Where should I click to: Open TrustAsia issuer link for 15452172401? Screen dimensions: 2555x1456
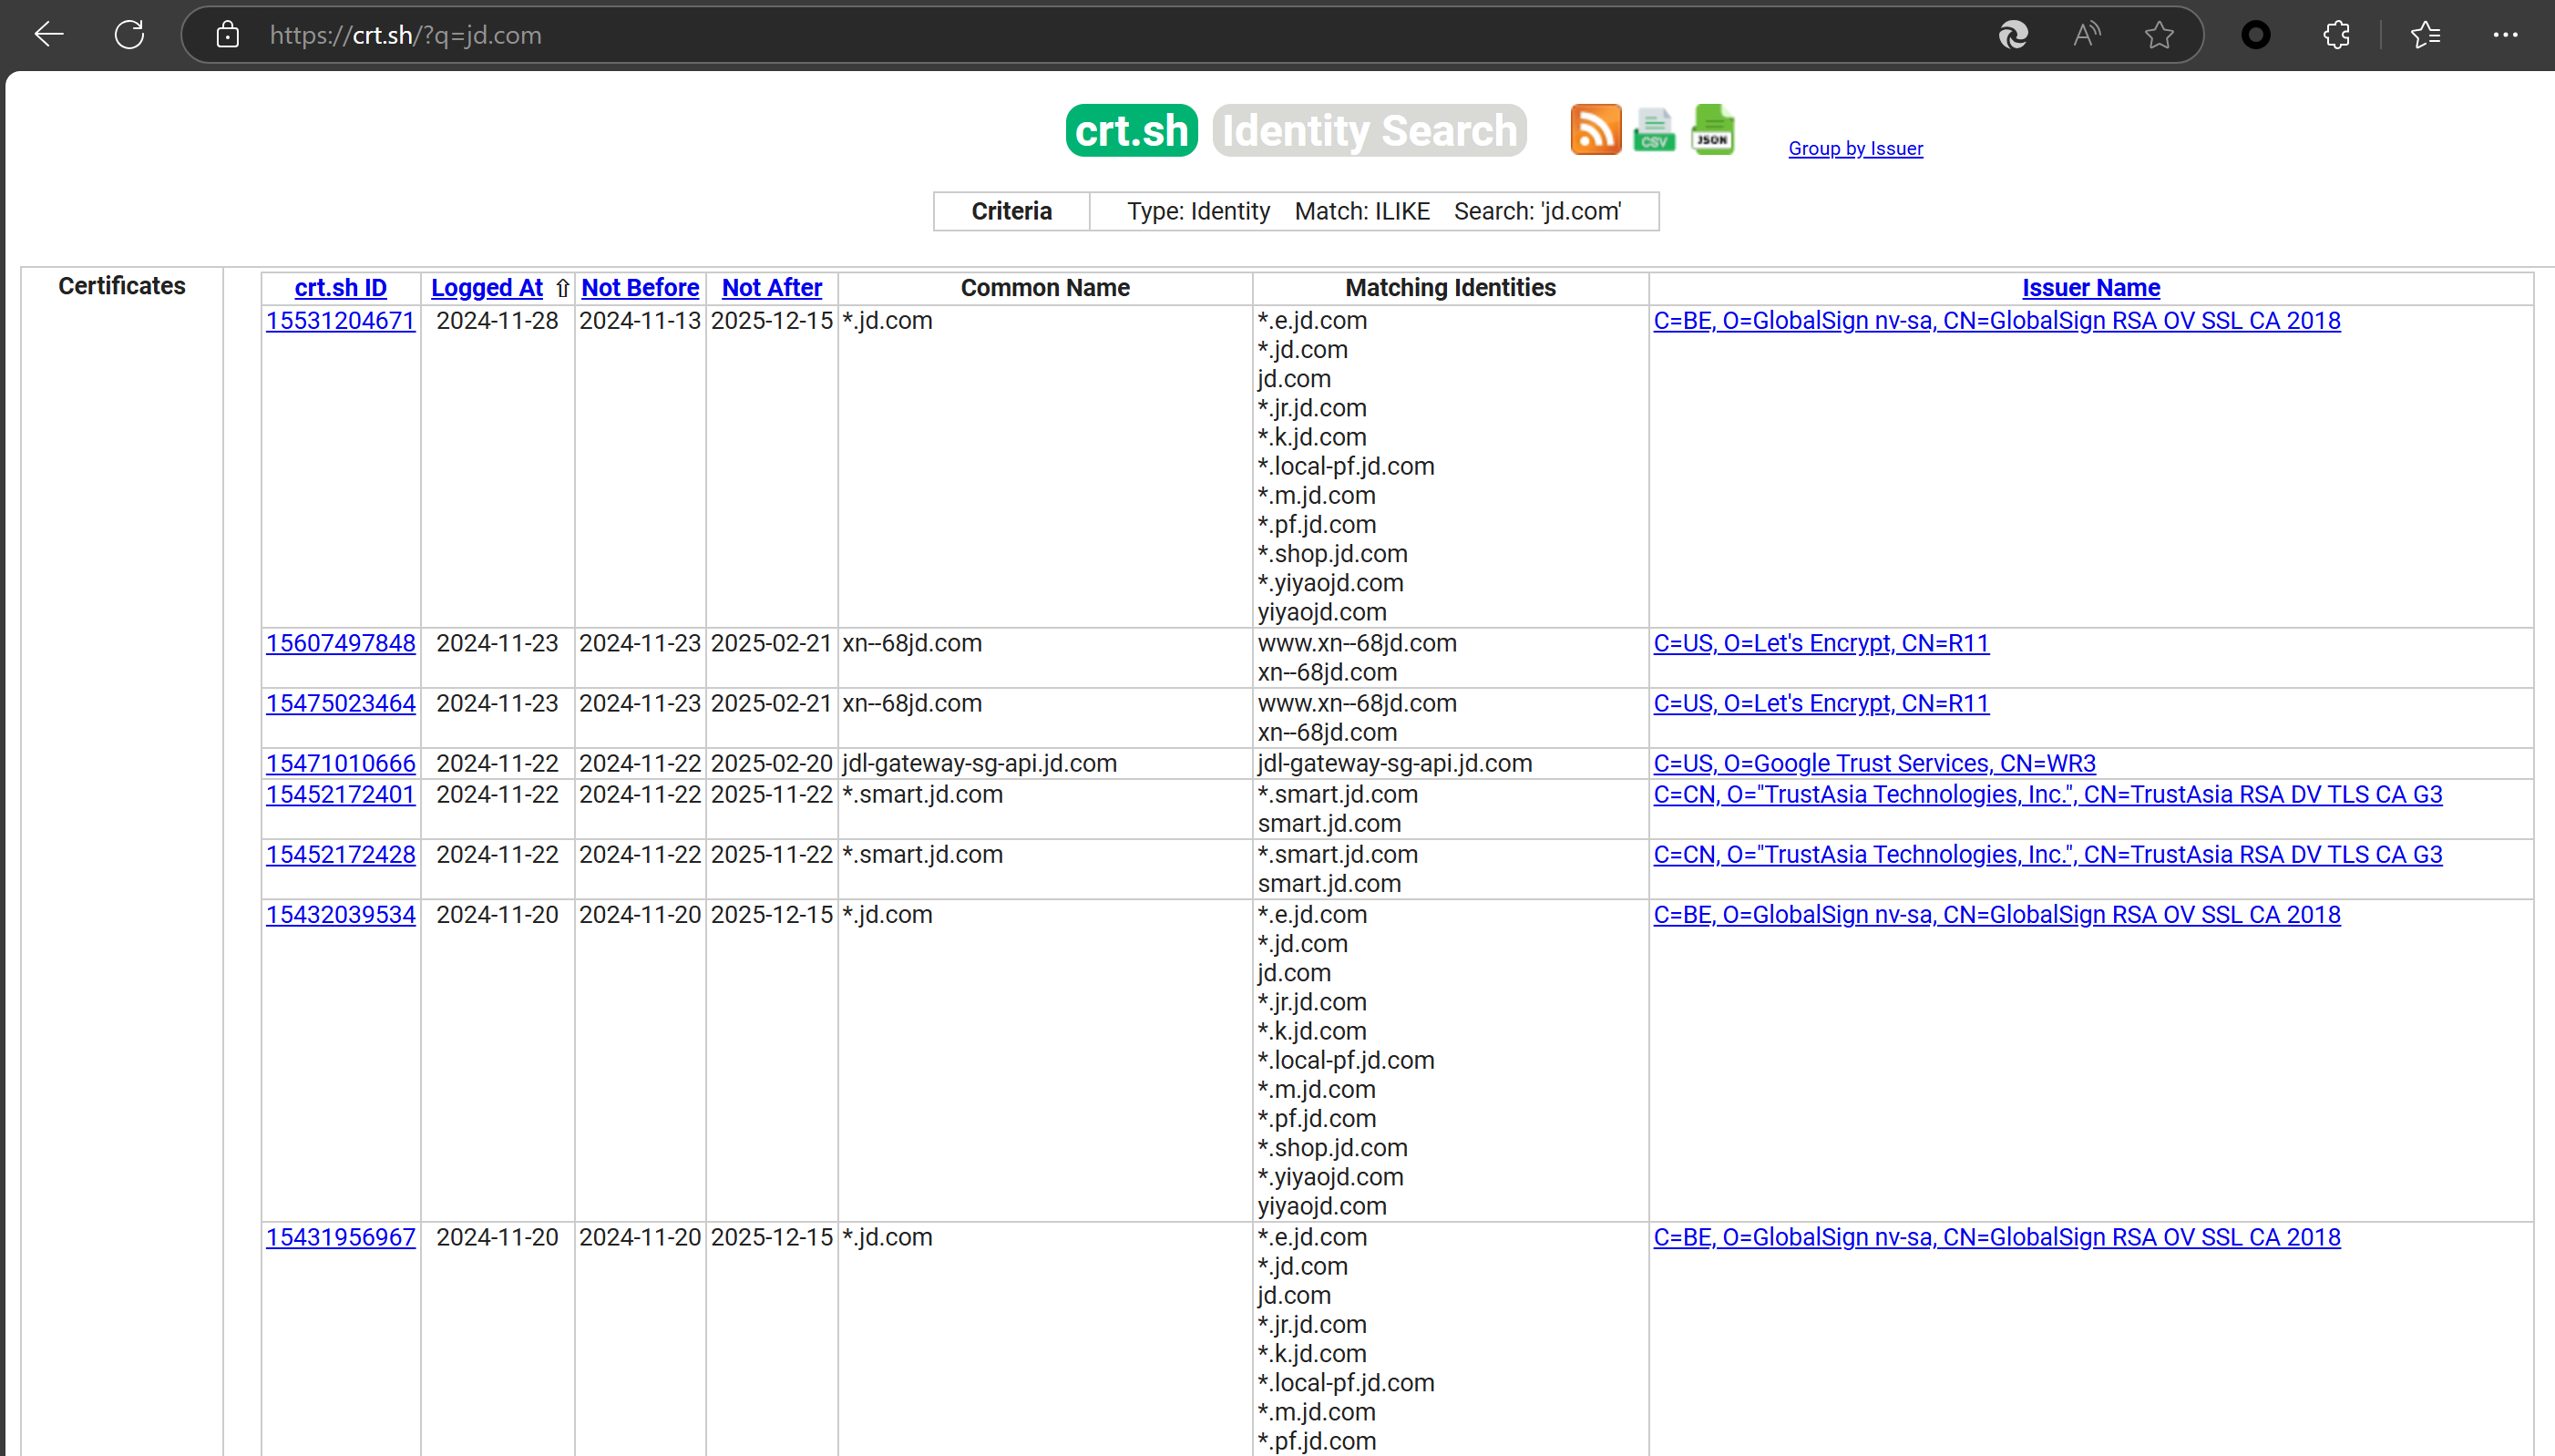tap(2047, 795)
